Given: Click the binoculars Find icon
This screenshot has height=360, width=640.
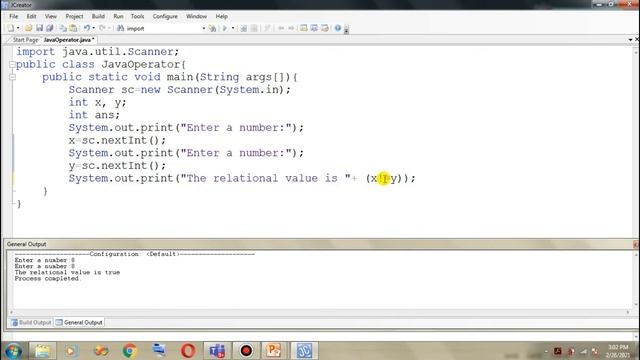Looking at the screenshot, I should pyautogui.click(x=120, y=28).
